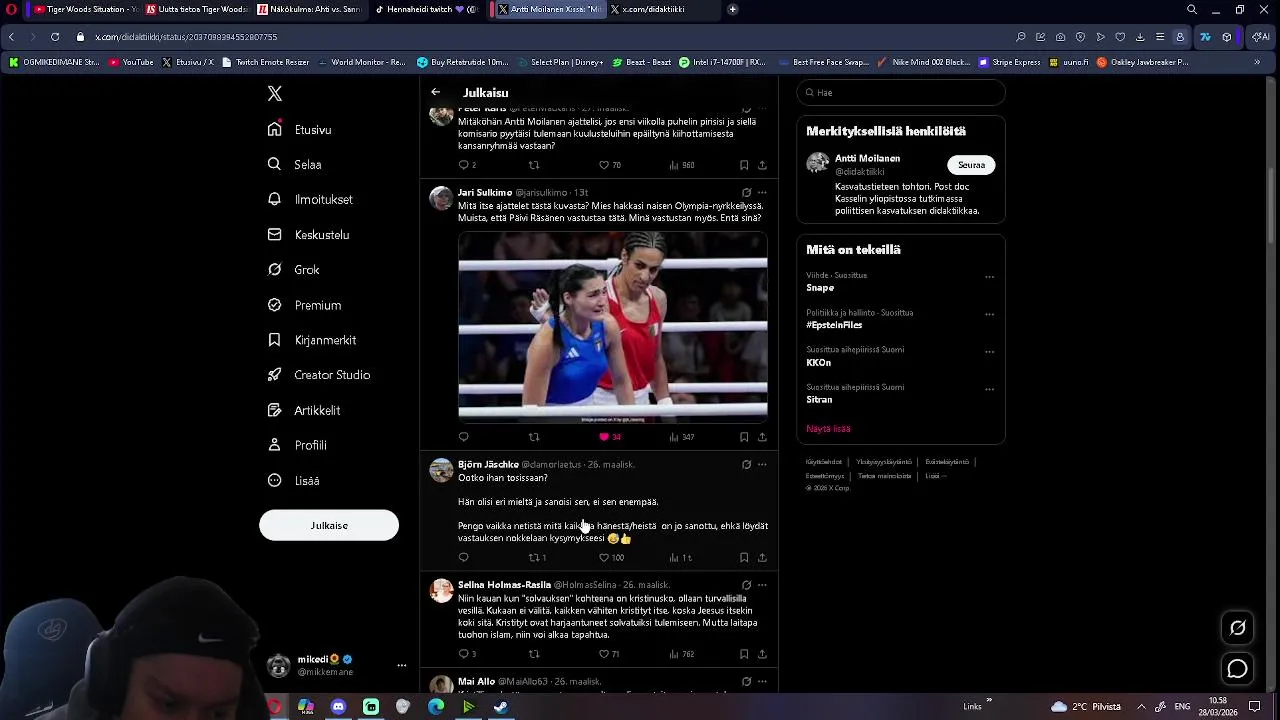1280x720 pixels.
Task: Open the taskbar notification center icon
Action: pos(1254,707)
